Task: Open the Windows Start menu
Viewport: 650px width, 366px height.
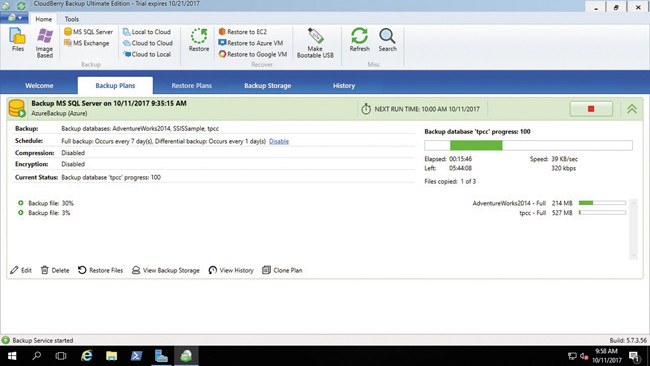Action: pyautogui.click(x=12, y=356)
